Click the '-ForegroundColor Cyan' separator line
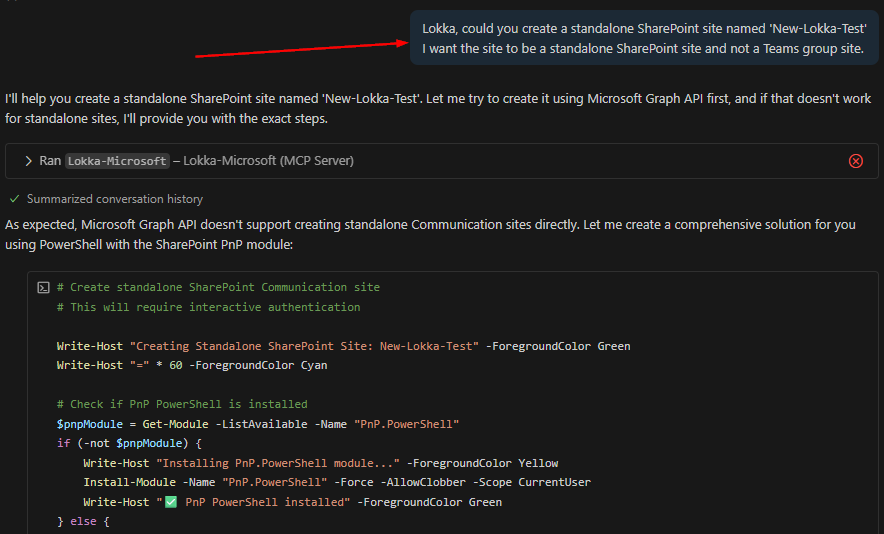884x534 pixels. click(191, 365)
